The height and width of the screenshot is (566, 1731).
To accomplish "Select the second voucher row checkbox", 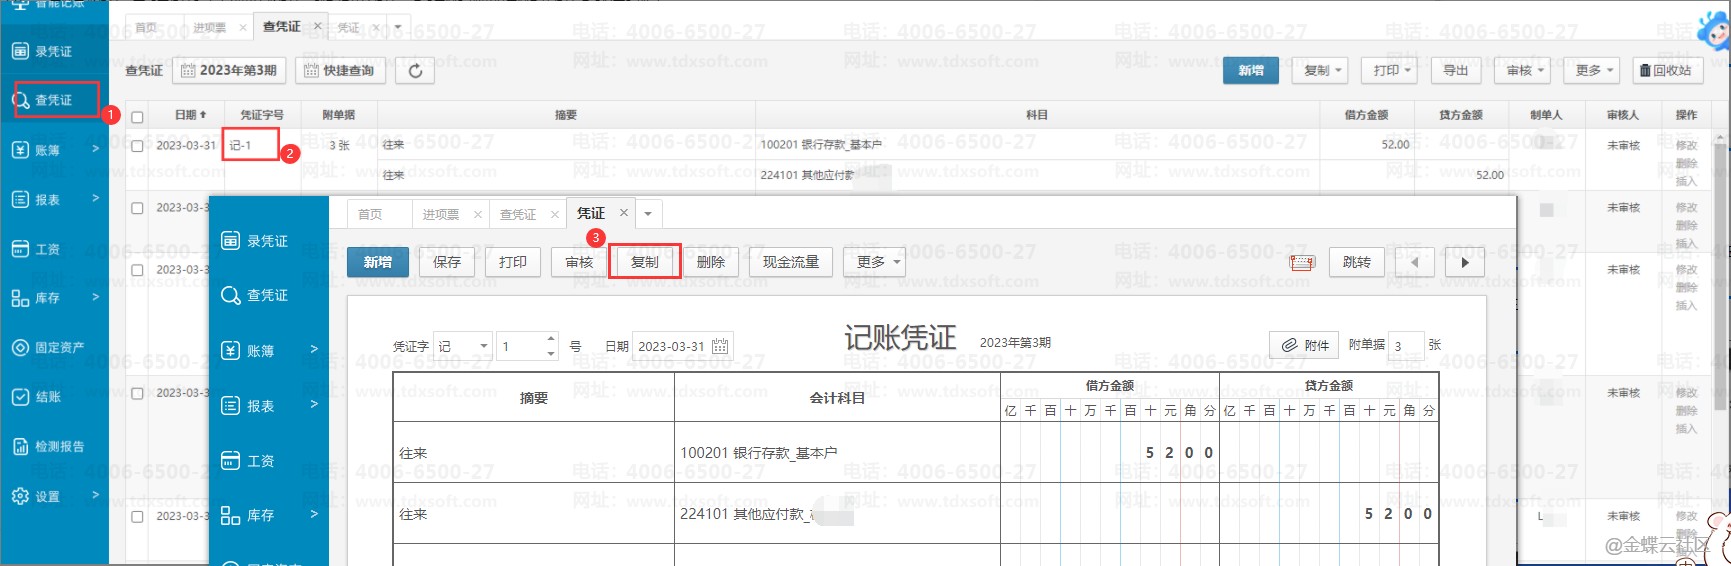I will 138,208.
